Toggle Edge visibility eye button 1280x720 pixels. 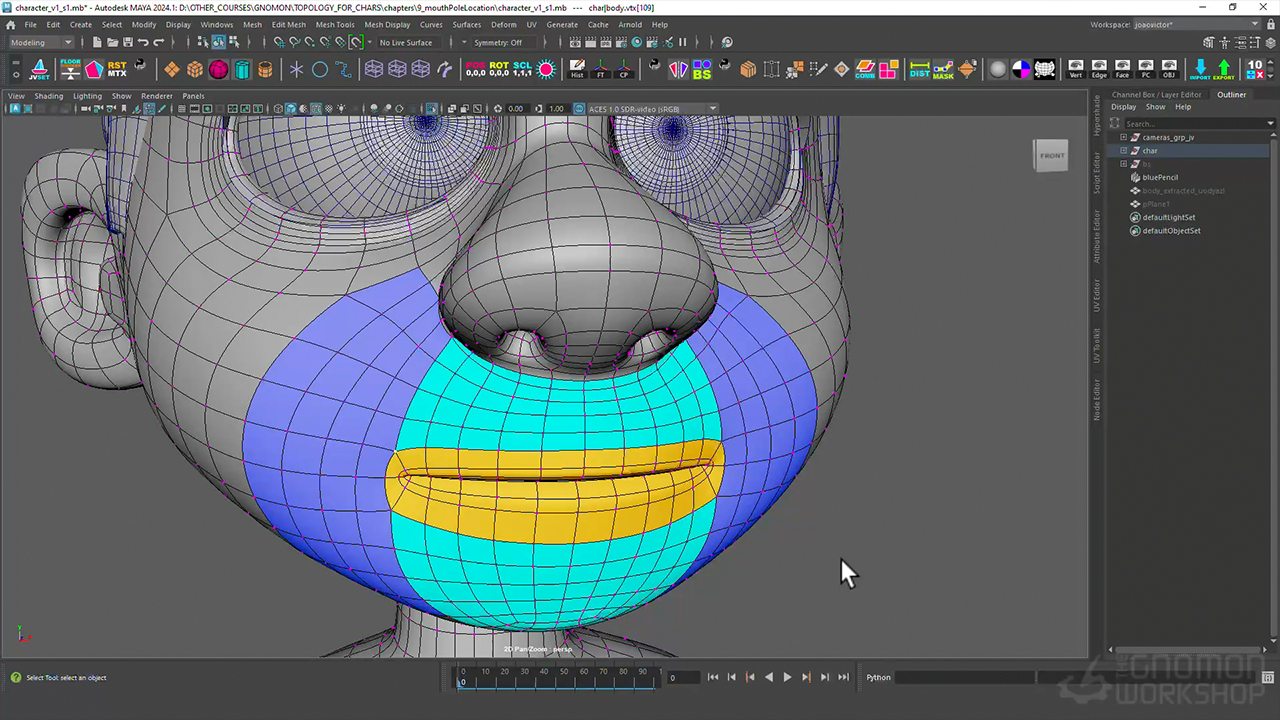pyautogui.click(x=1099, y=69)
